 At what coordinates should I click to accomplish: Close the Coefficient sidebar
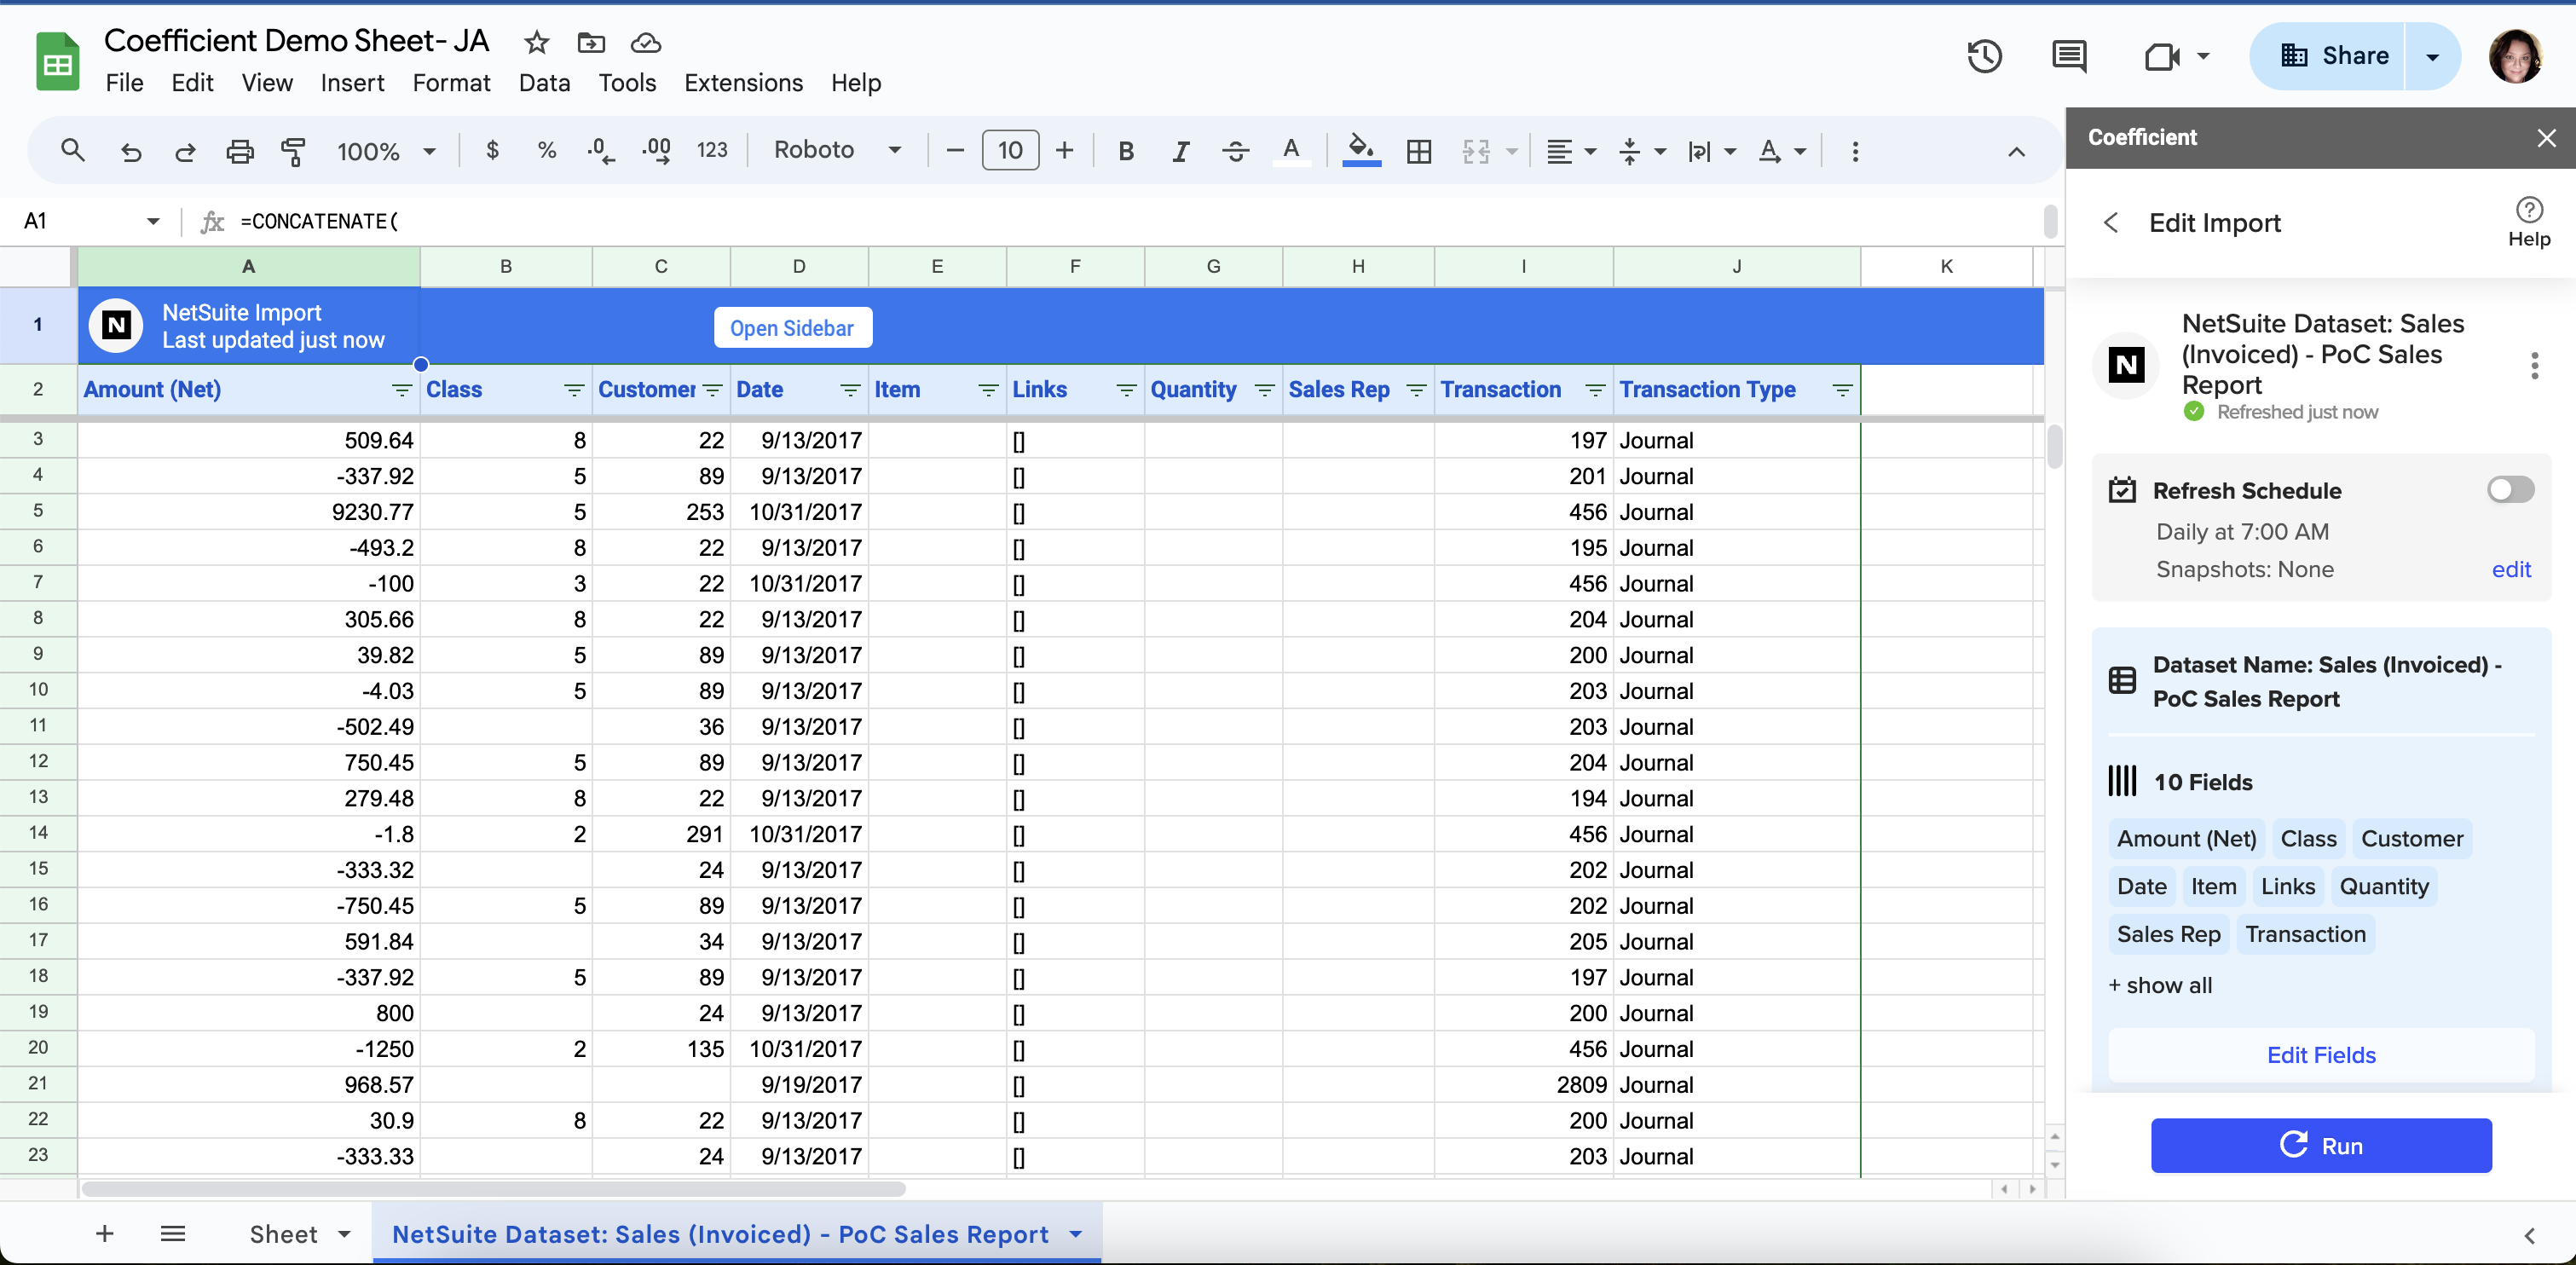pos(2546,138)
